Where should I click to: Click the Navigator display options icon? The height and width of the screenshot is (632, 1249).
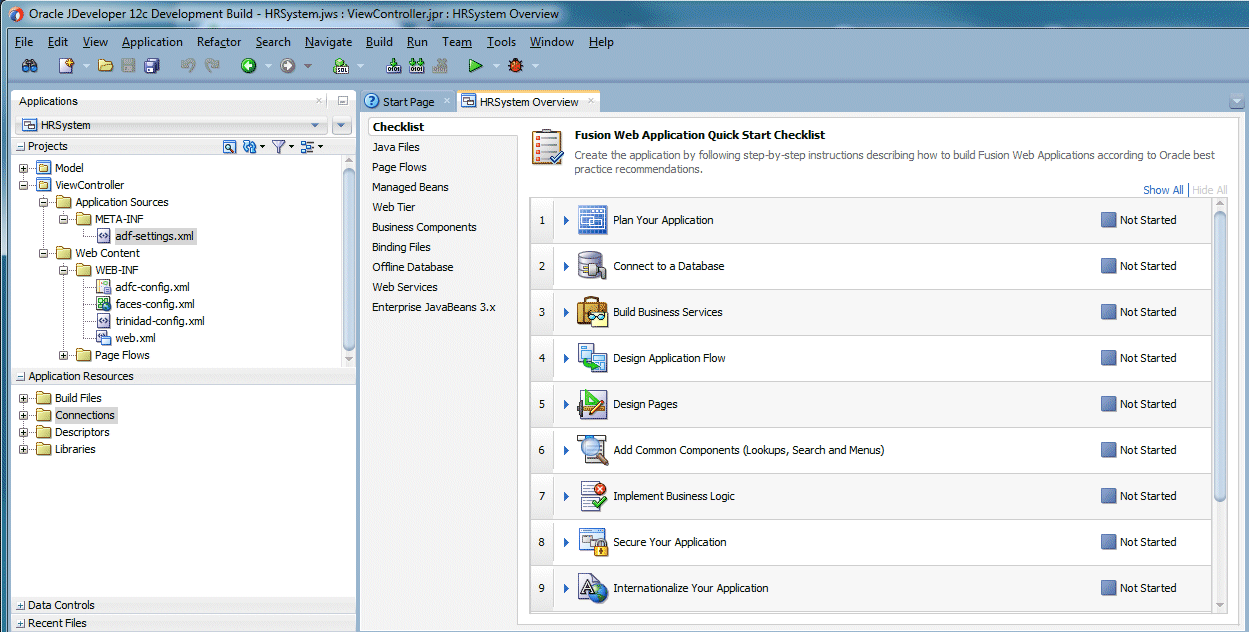coord(307,146)
